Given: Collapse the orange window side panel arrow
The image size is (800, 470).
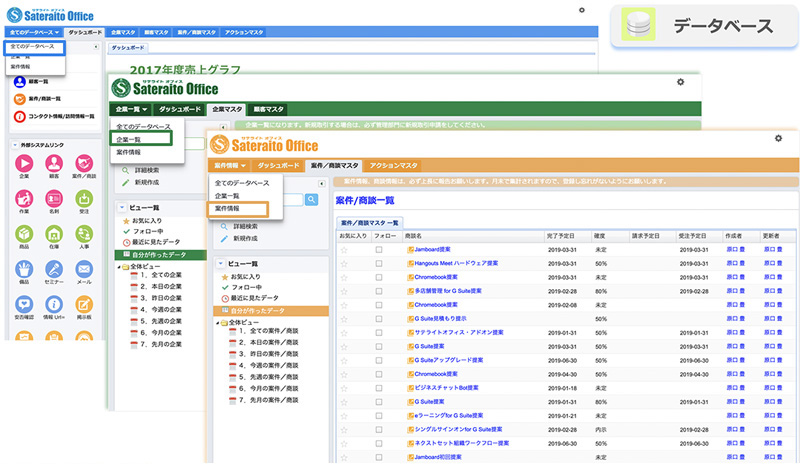Looking at the screenshot, I should tap(321, 184).
